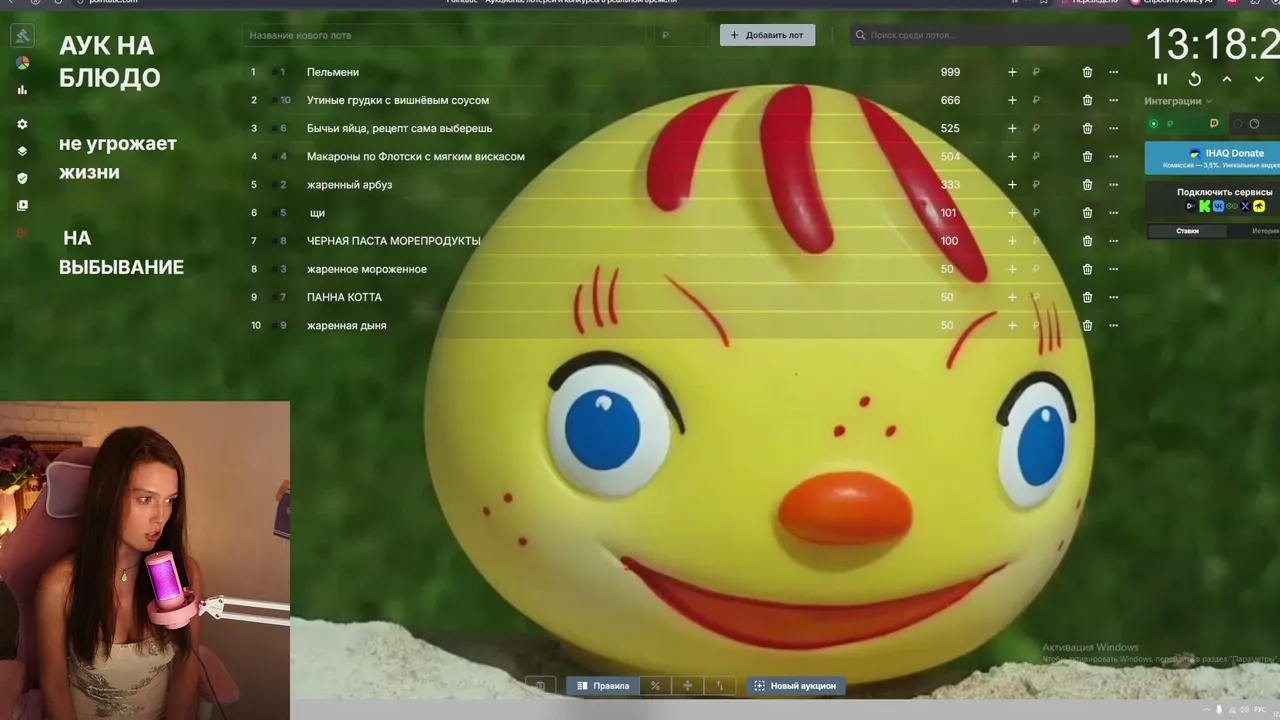Select the Пельмени lot name
Screen dimensions: 1280x720
pos(333,72)
